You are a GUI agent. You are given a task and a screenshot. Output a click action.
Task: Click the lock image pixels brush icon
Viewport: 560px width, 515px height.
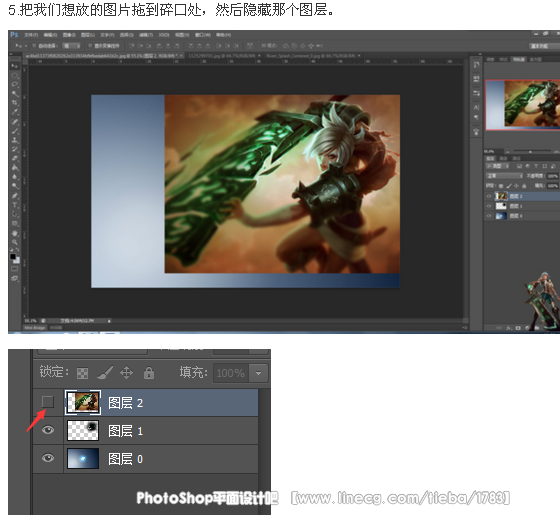[105, 372]
